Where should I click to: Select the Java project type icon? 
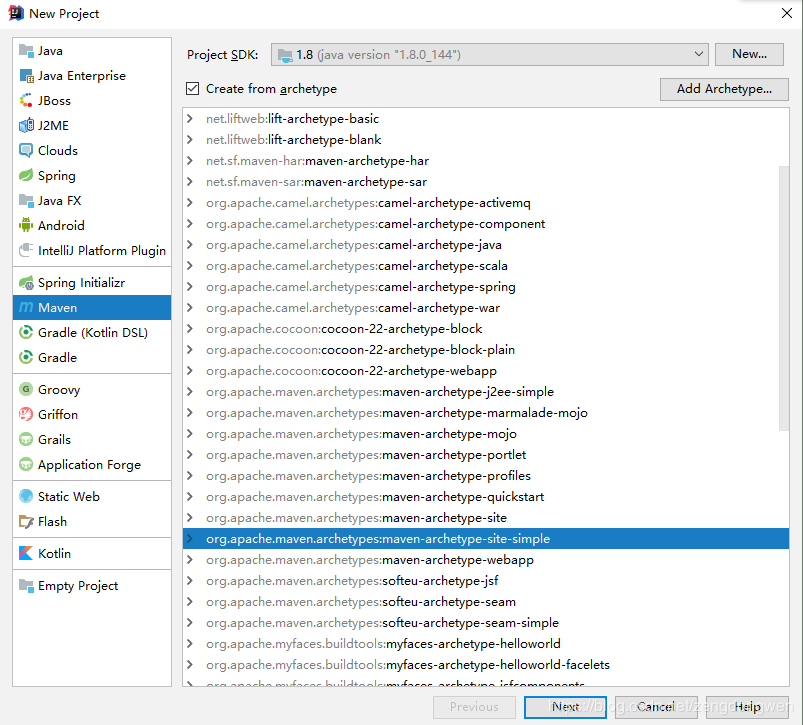[26, 51]
